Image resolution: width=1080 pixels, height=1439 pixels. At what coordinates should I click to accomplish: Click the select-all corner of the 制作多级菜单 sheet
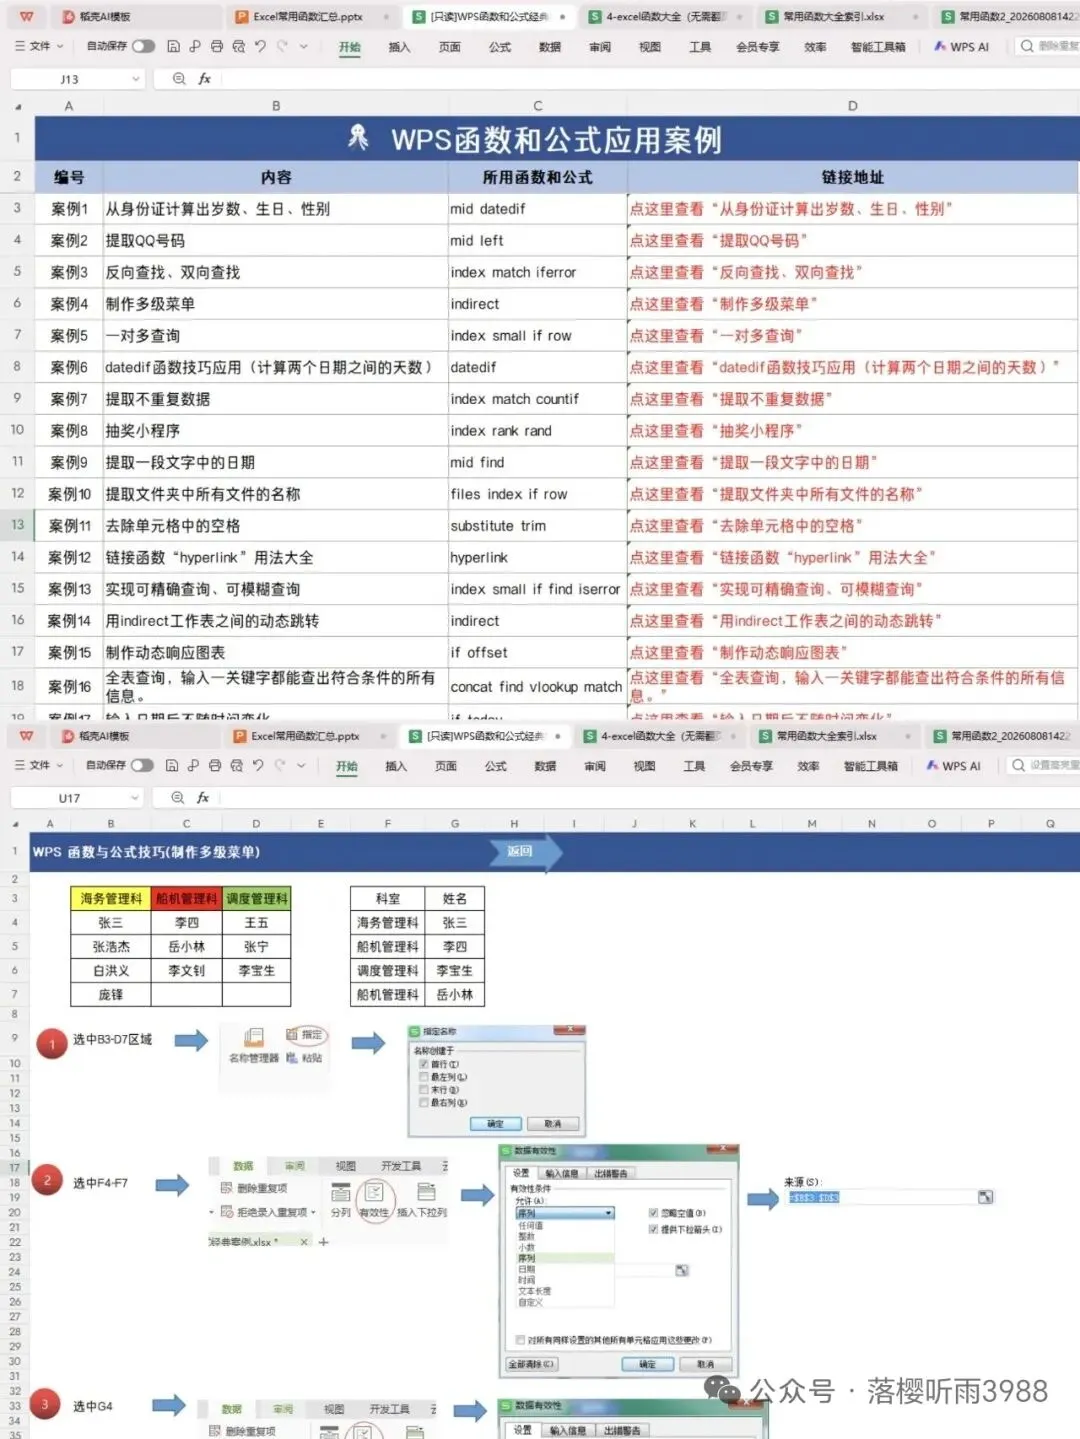tap(17, 824)
